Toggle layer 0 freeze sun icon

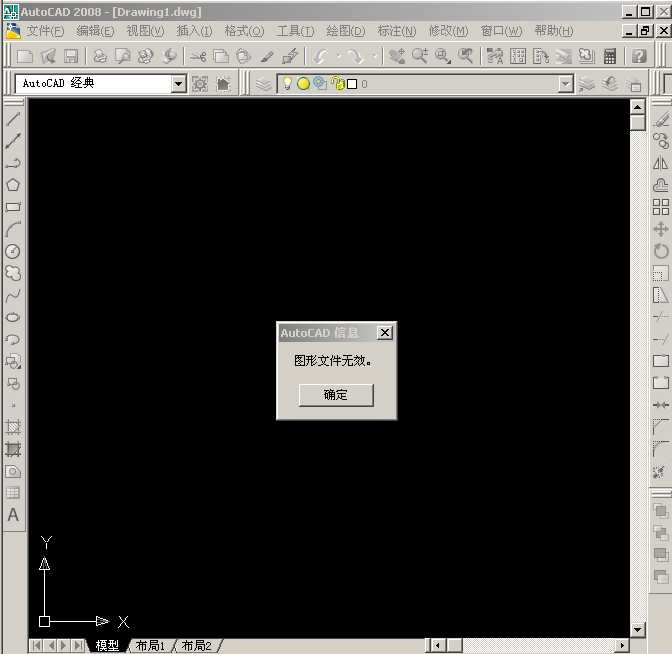pos(303,84)
